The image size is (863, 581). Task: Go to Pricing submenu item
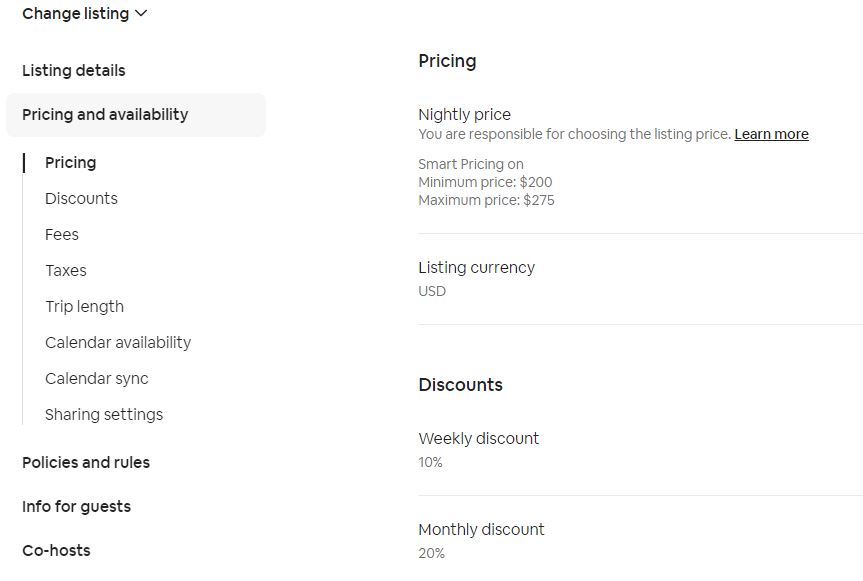click(71, 163)
